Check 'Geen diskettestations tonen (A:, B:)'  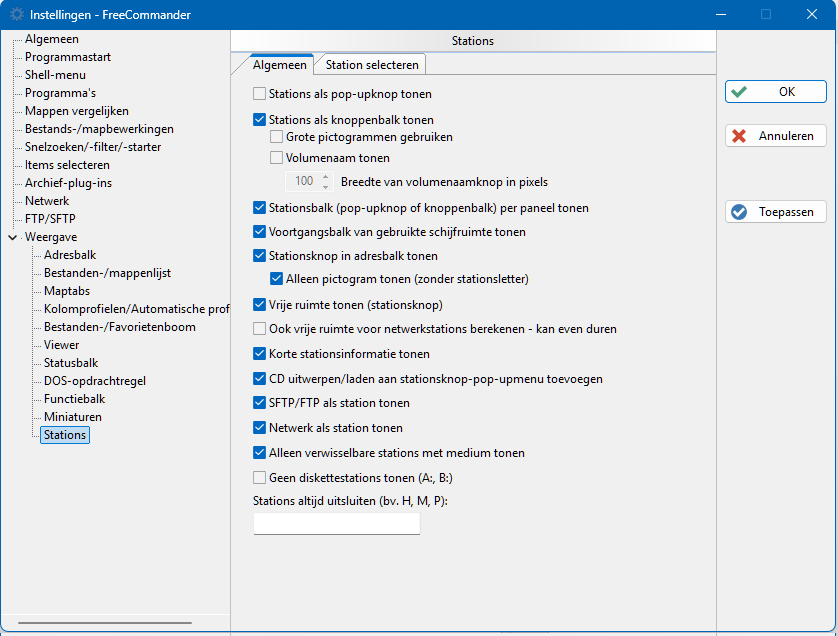[x=260, y=477]
